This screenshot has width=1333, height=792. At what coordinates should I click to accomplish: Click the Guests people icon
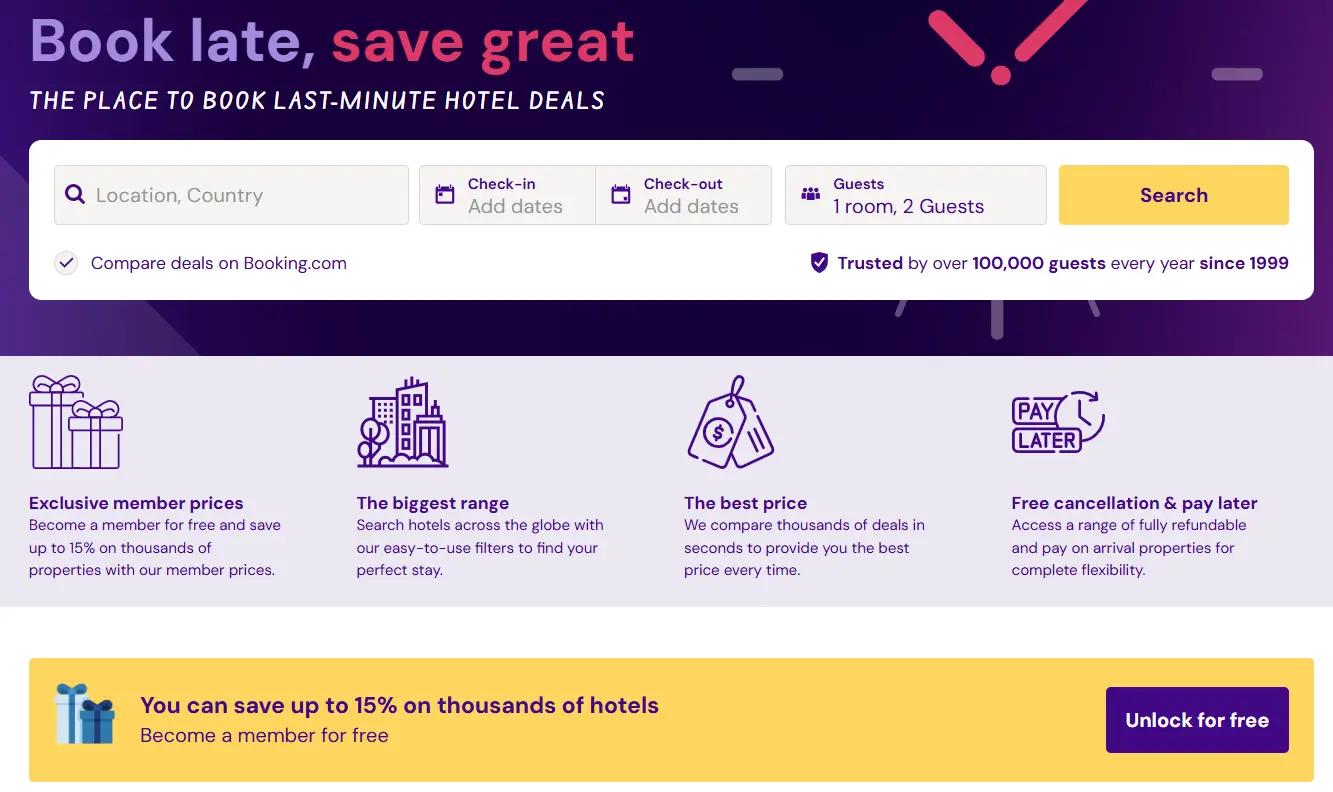tap(811, 195)
